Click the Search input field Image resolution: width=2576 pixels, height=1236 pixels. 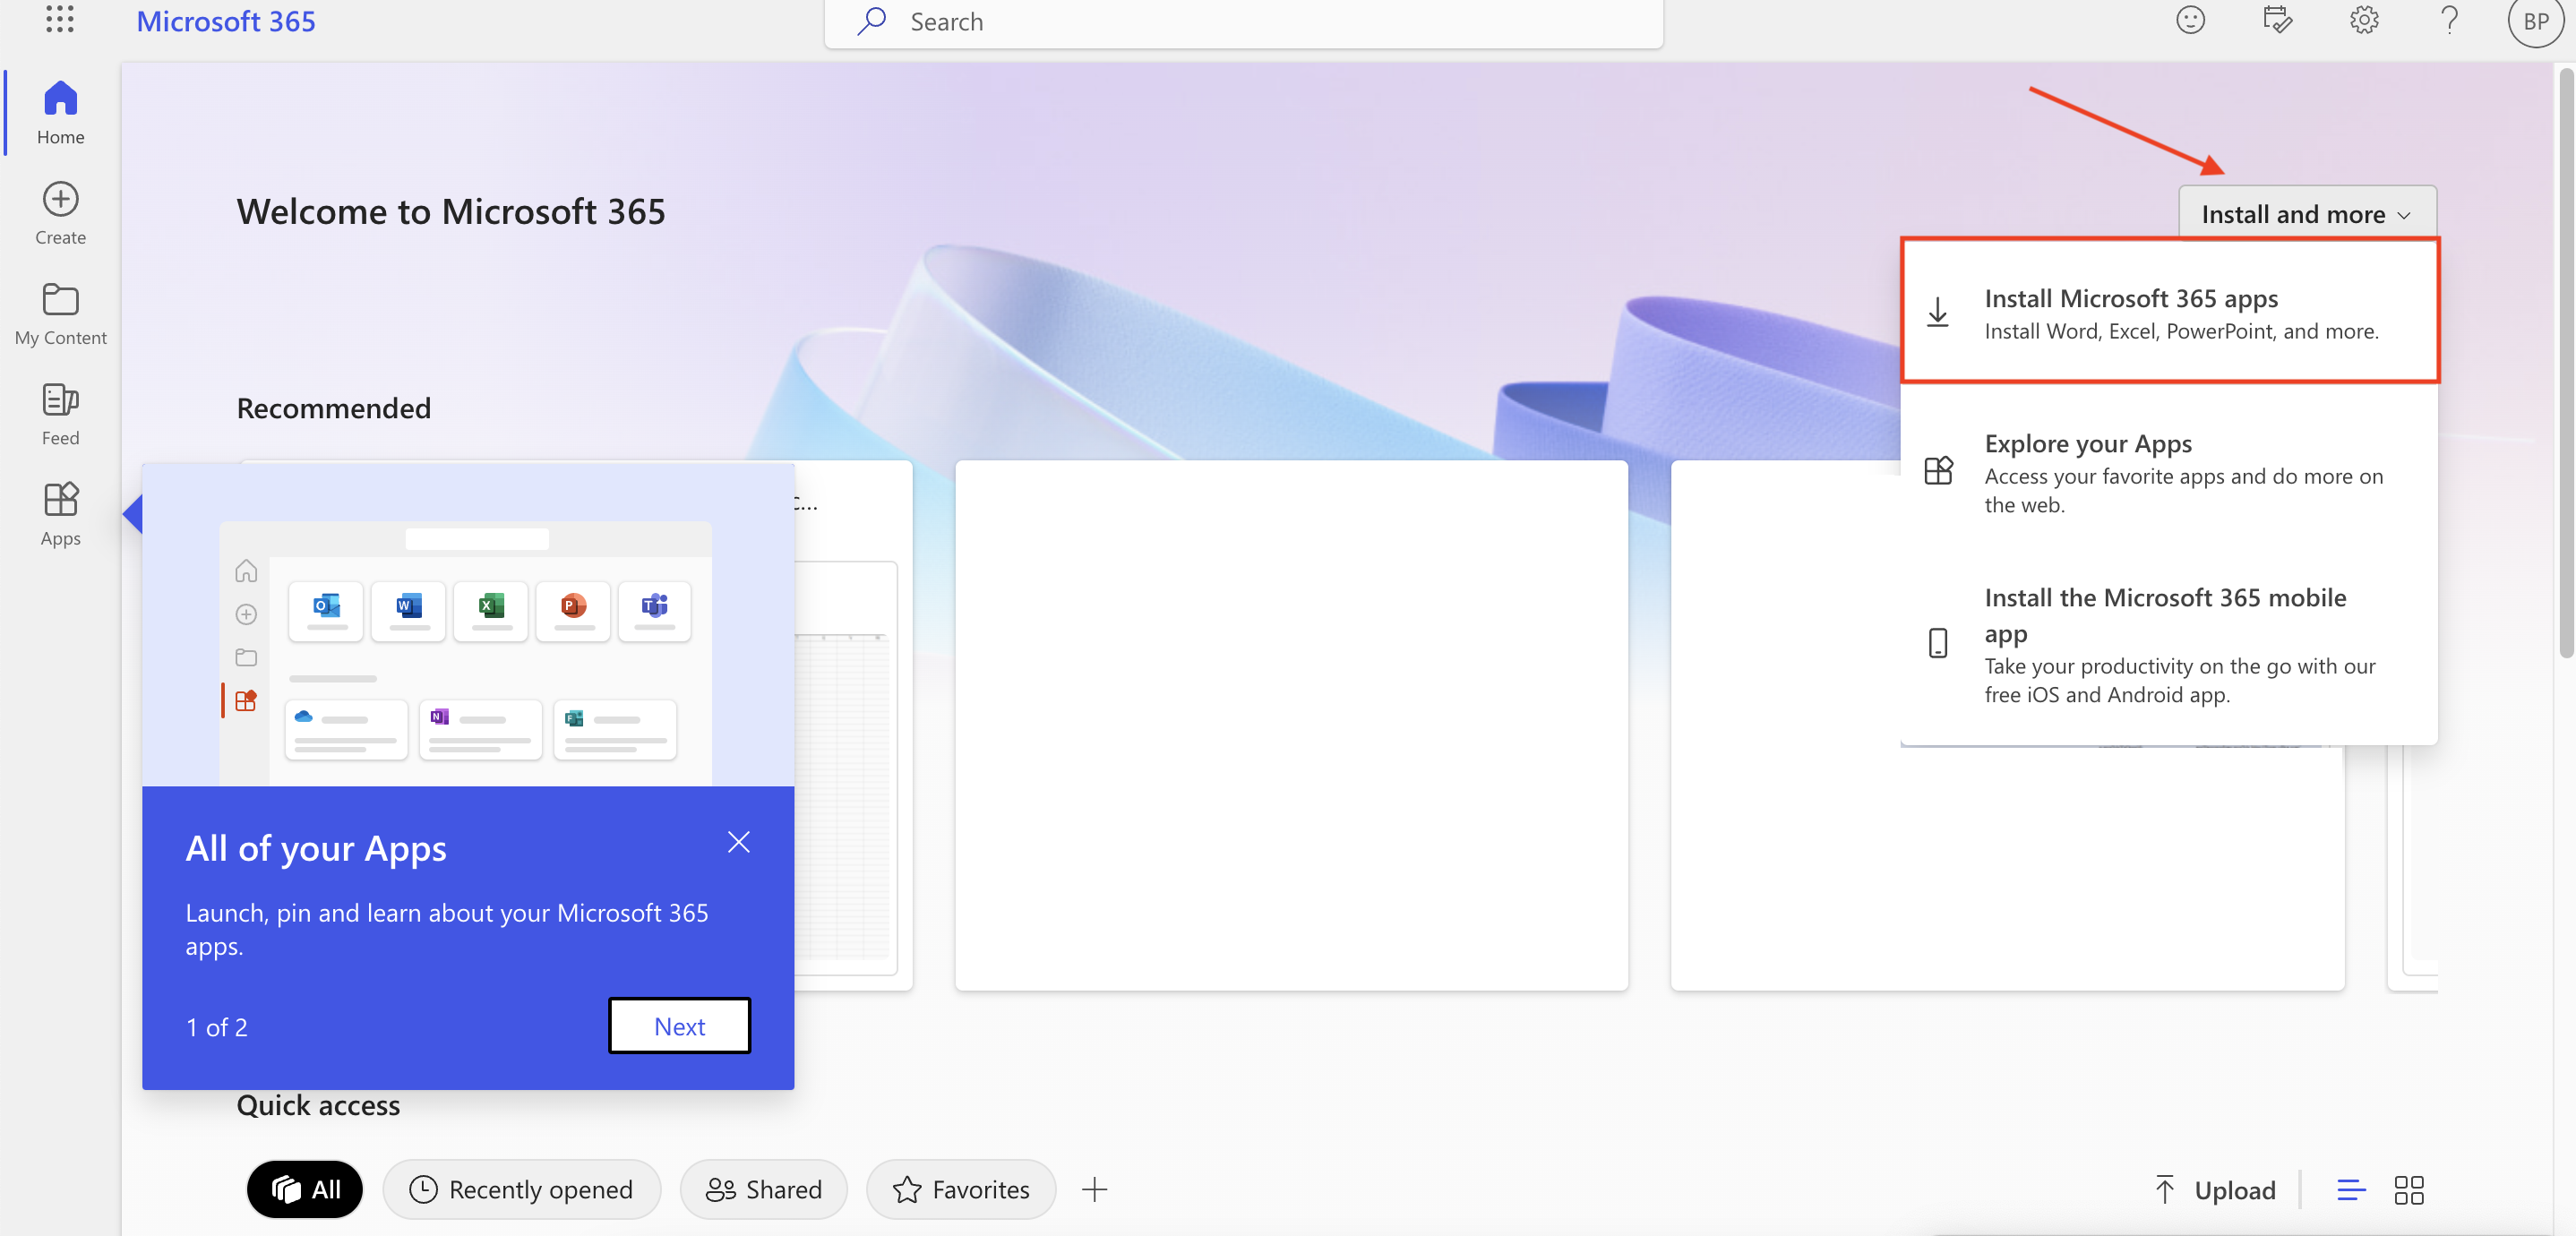point(1243,22)
